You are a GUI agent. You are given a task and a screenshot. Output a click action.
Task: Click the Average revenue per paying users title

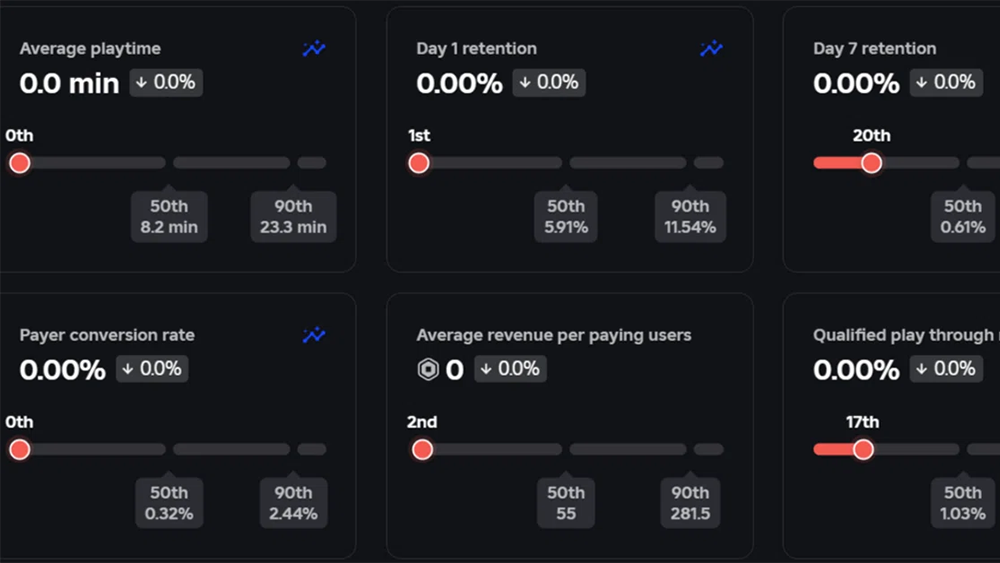point(553,335)
